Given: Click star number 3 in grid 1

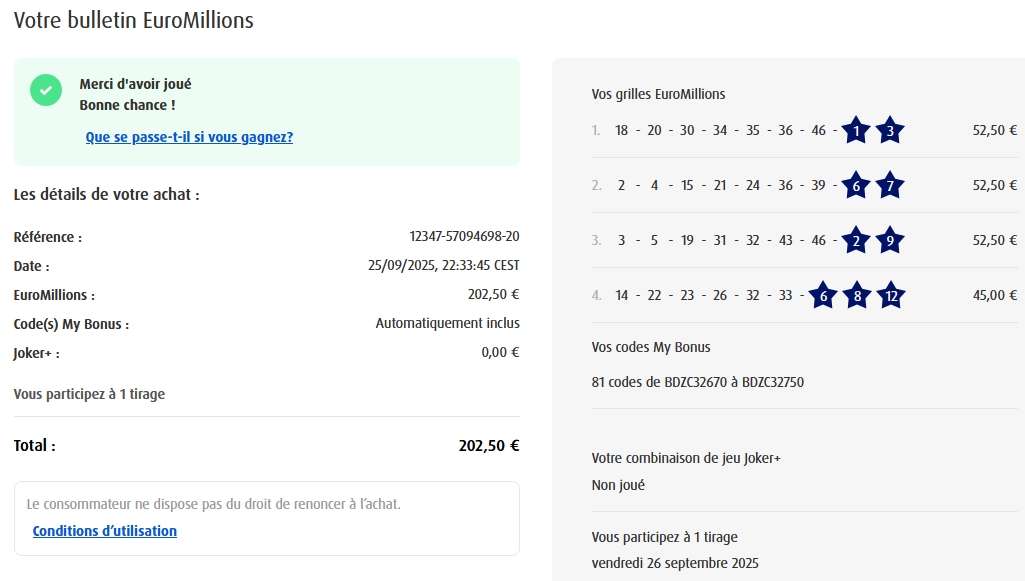Looking at the screenshot, I should [890, 130].
